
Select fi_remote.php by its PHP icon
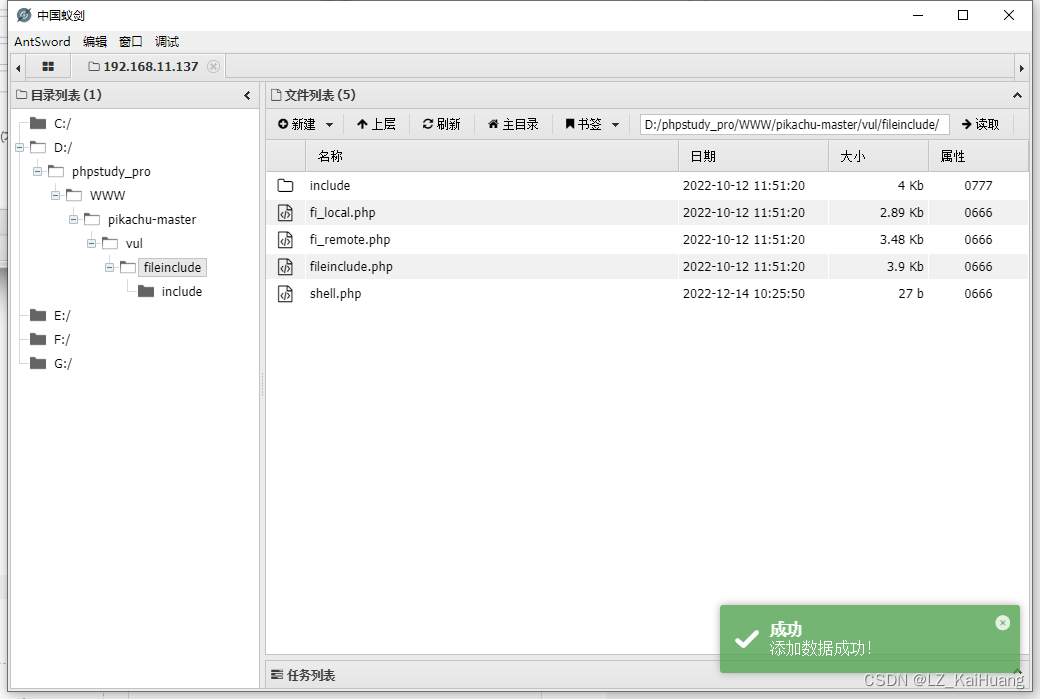286,239
